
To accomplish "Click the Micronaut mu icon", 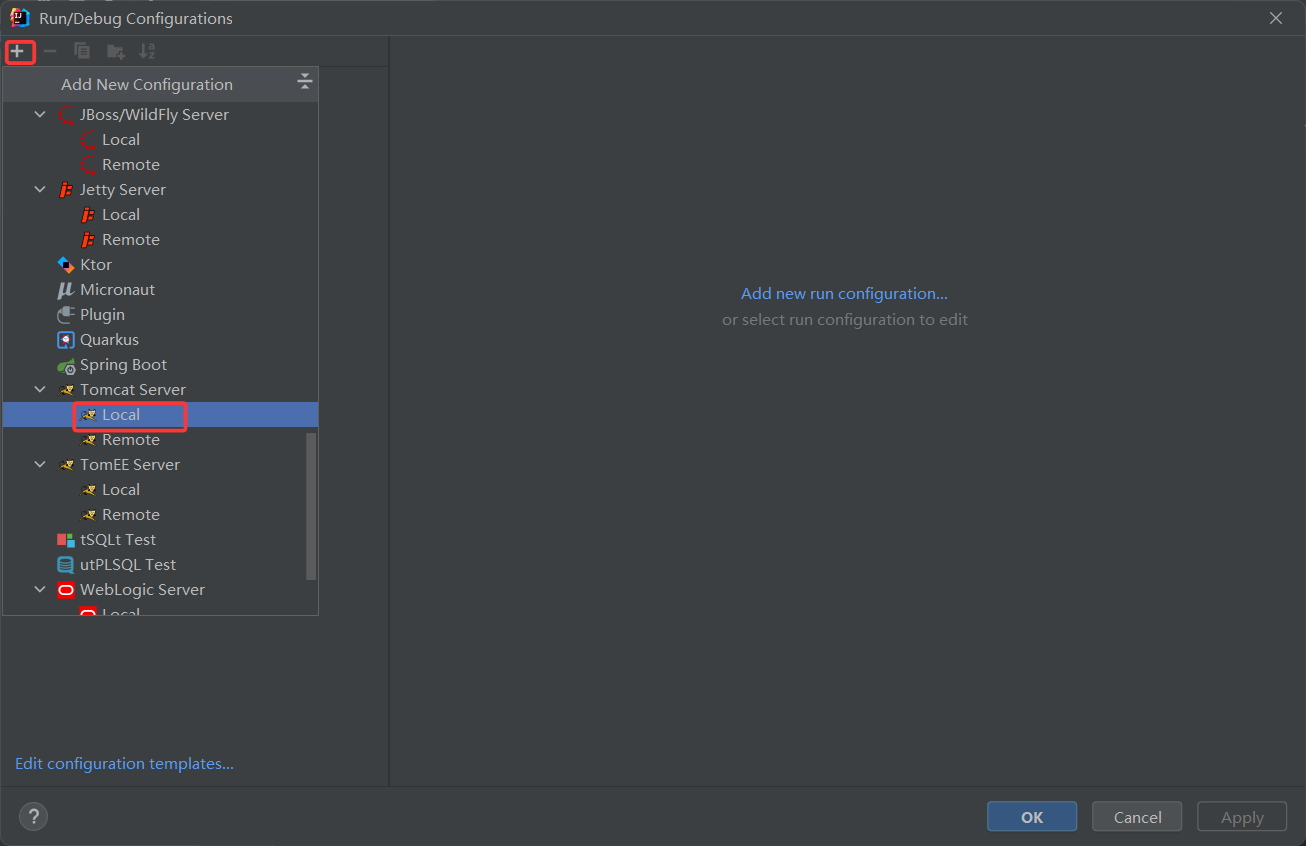I will 66,290.
